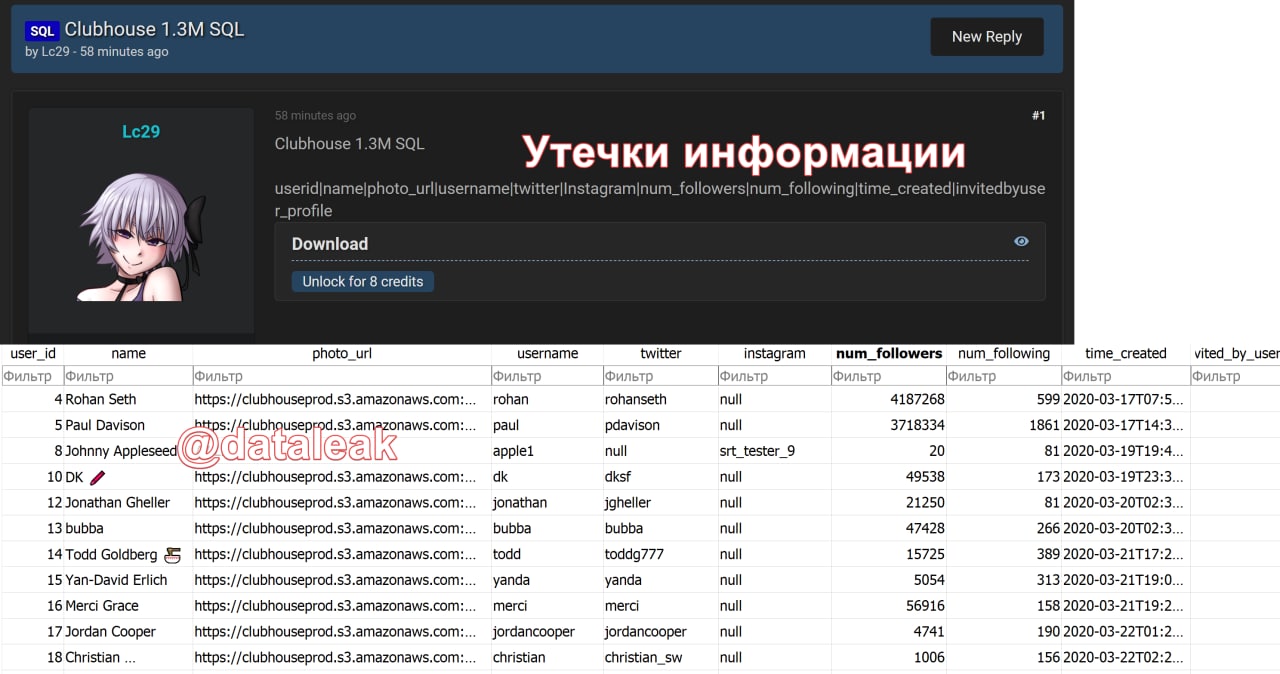The image size is (1280, 674).
Task: Select the cell 'Todd Goldberg'
Action: 129,554
